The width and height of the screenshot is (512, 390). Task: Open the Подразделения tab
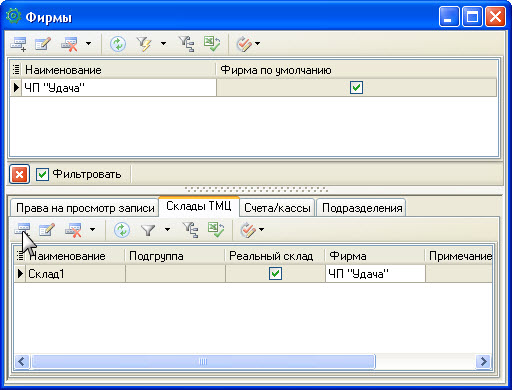click(362, 208)
